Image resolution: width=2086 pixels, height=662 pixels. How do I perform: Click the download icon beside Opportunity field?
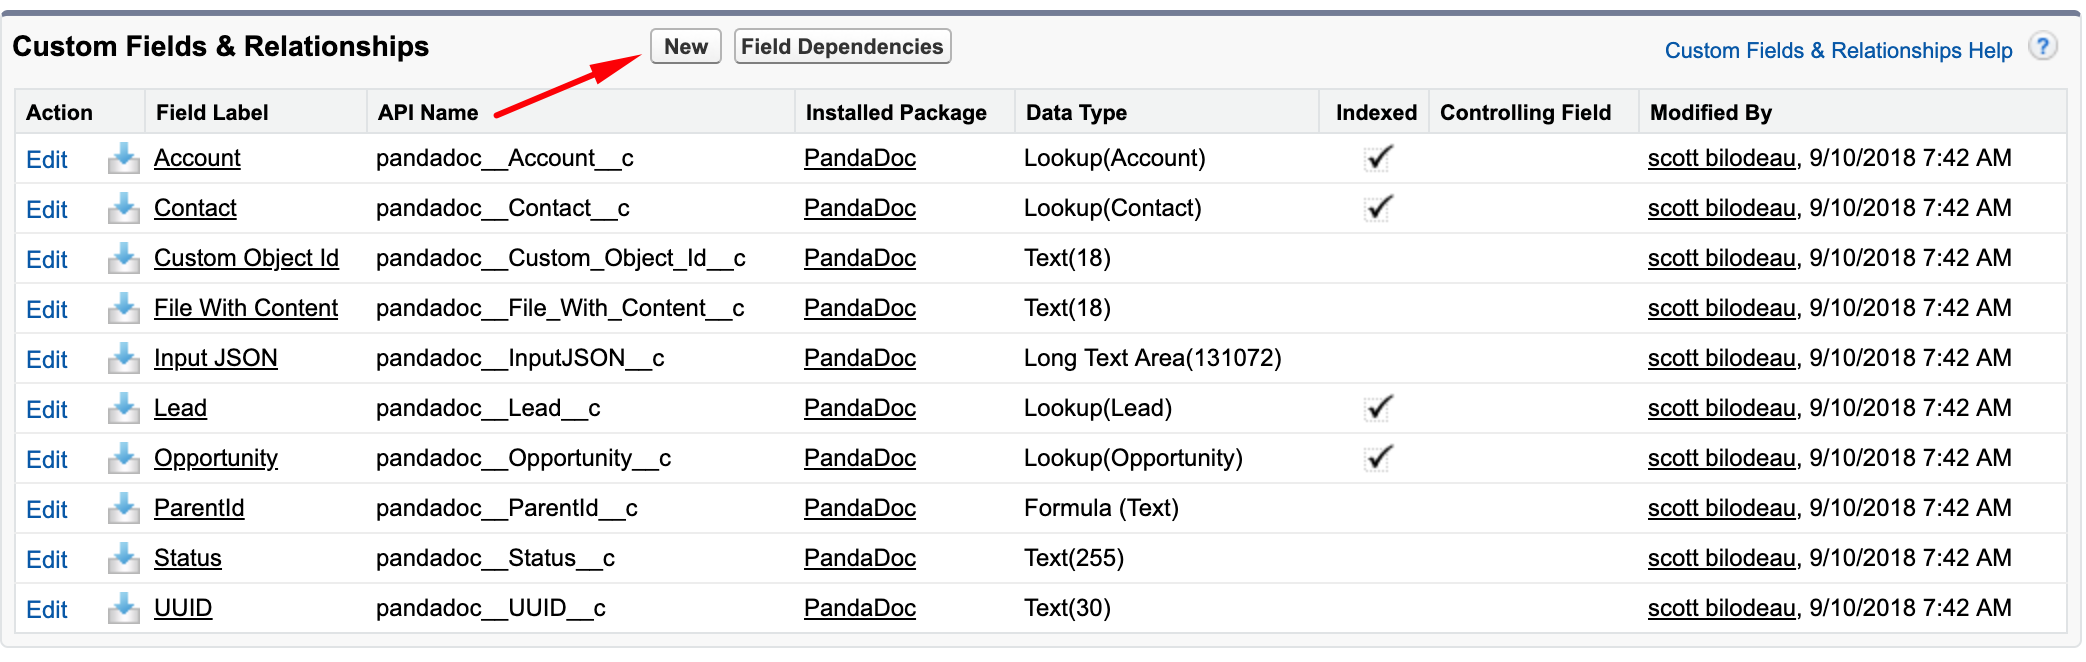(123, 458)
